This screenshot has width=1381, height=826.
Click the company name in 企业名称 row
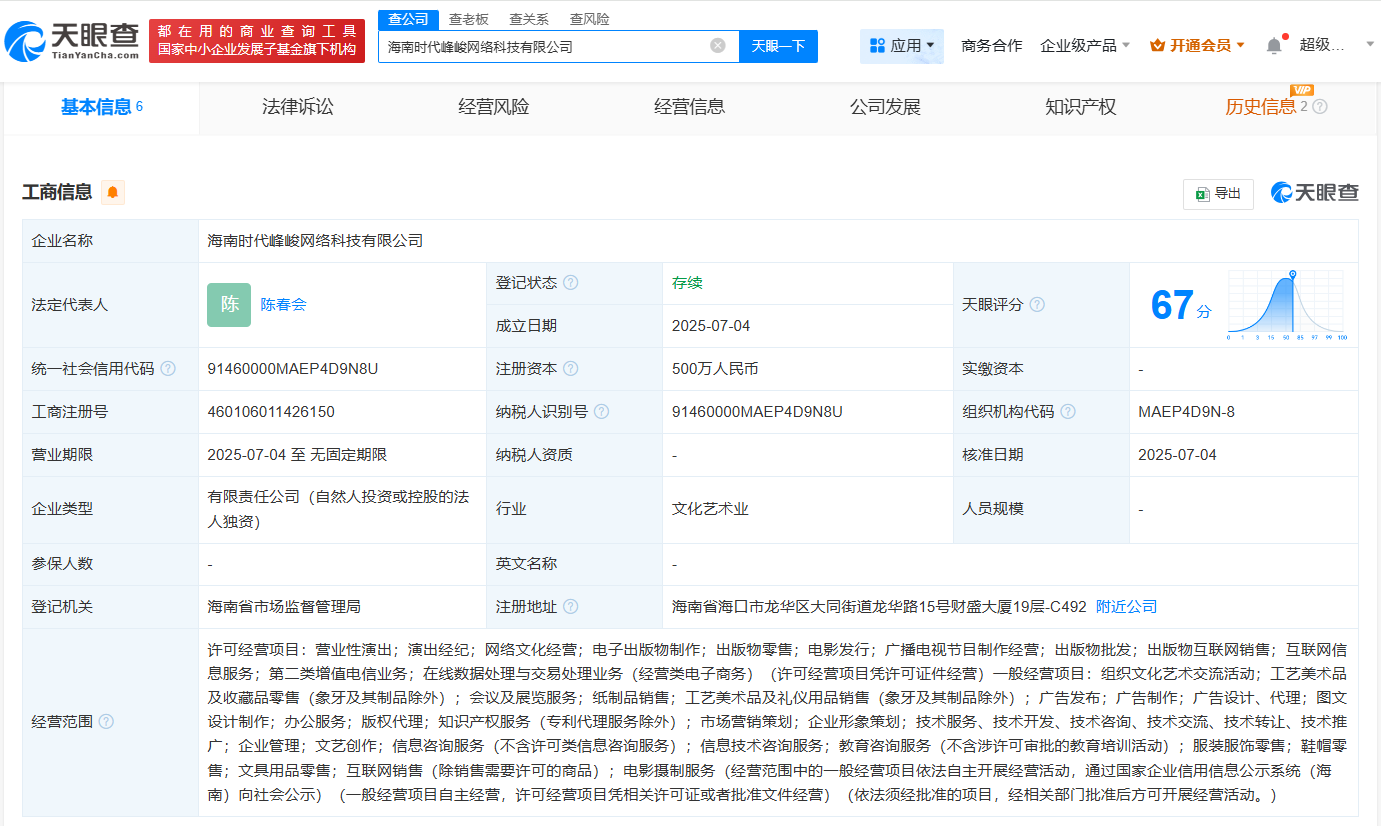tap(315, 241)
